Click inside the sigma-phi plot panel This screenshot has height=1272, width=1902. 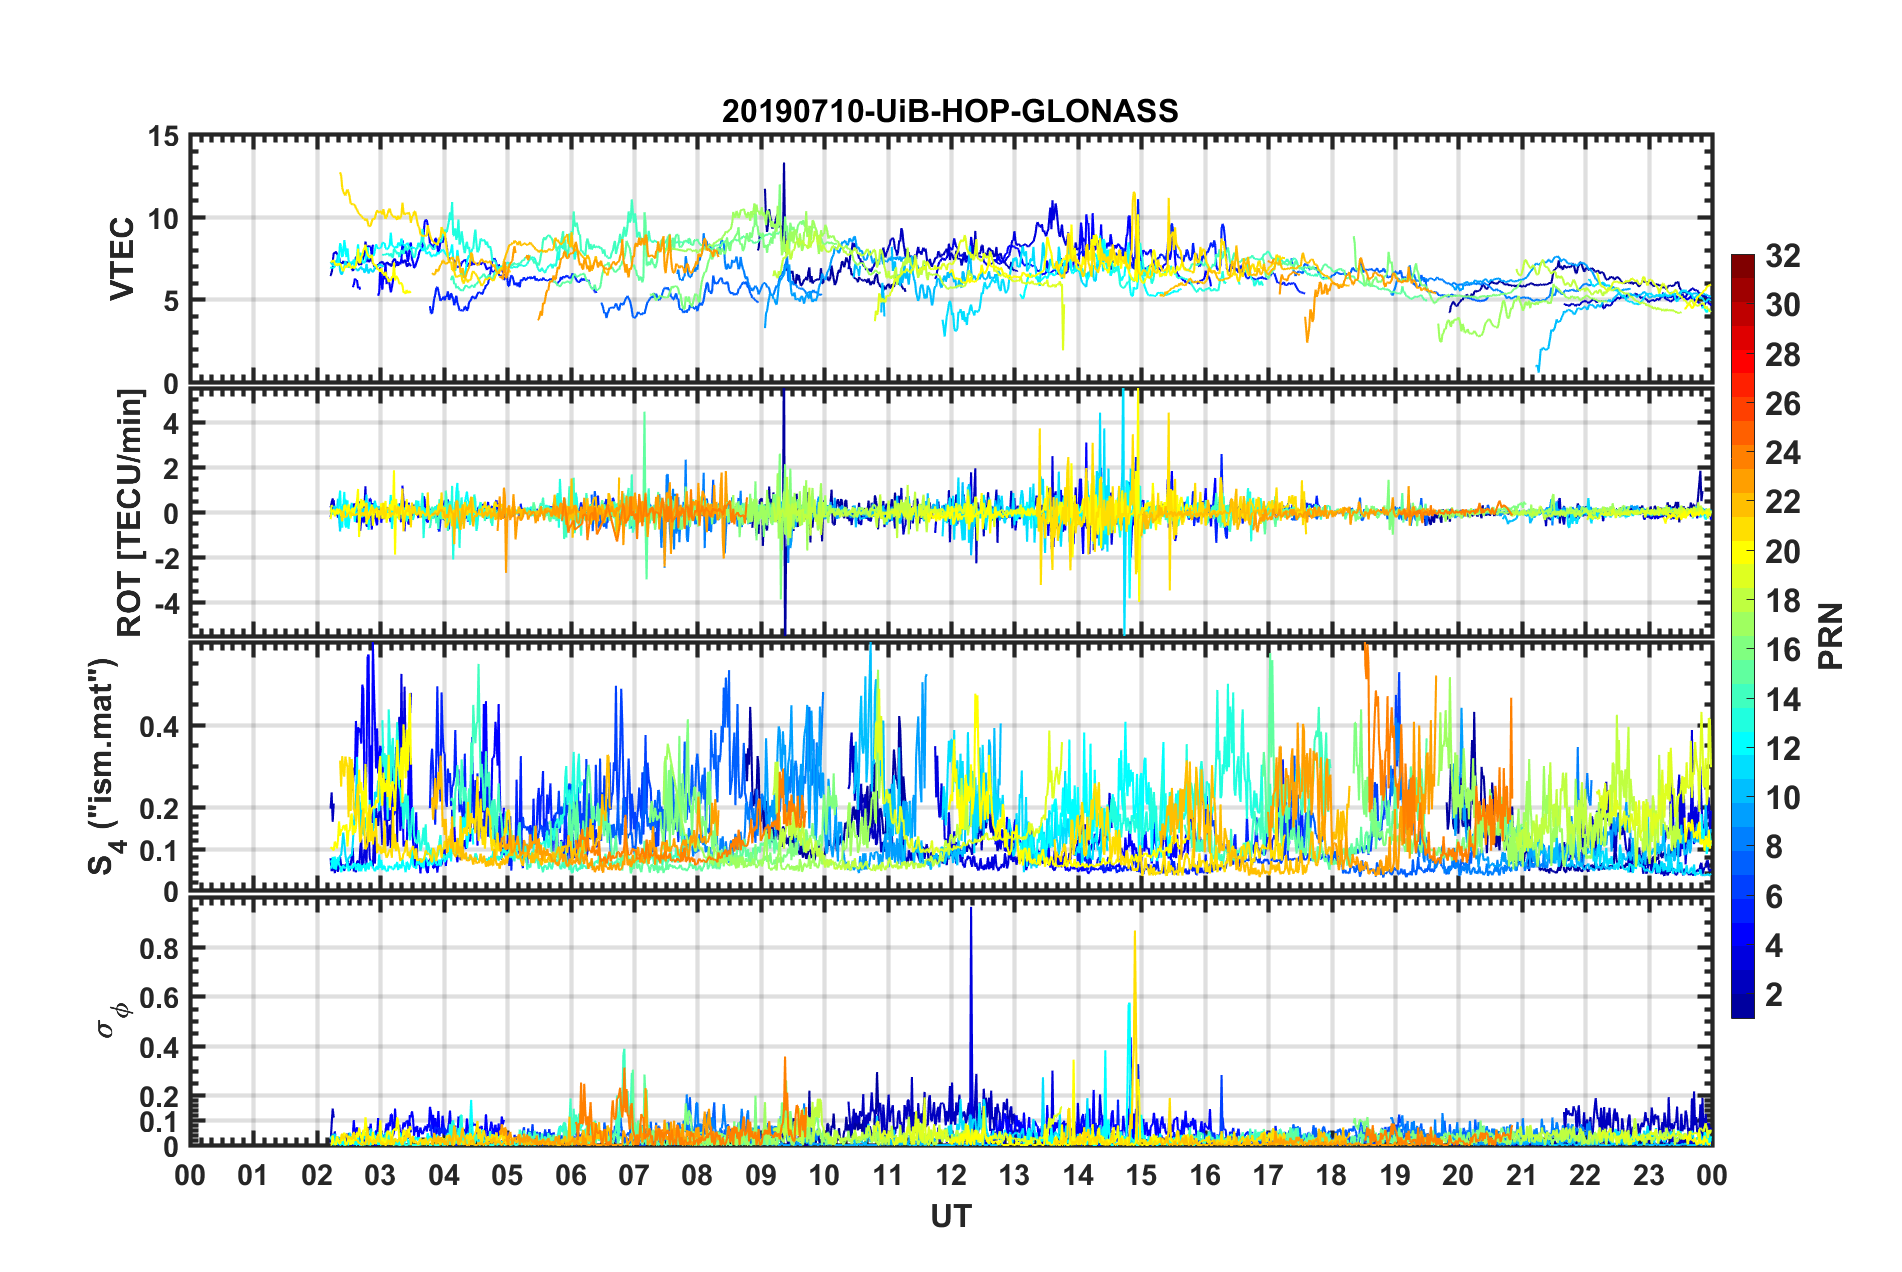951,1020
